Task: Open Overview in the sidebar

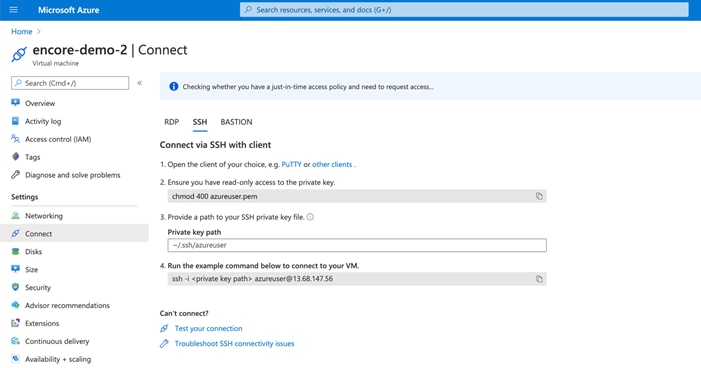Action: [x=40, y=103]
